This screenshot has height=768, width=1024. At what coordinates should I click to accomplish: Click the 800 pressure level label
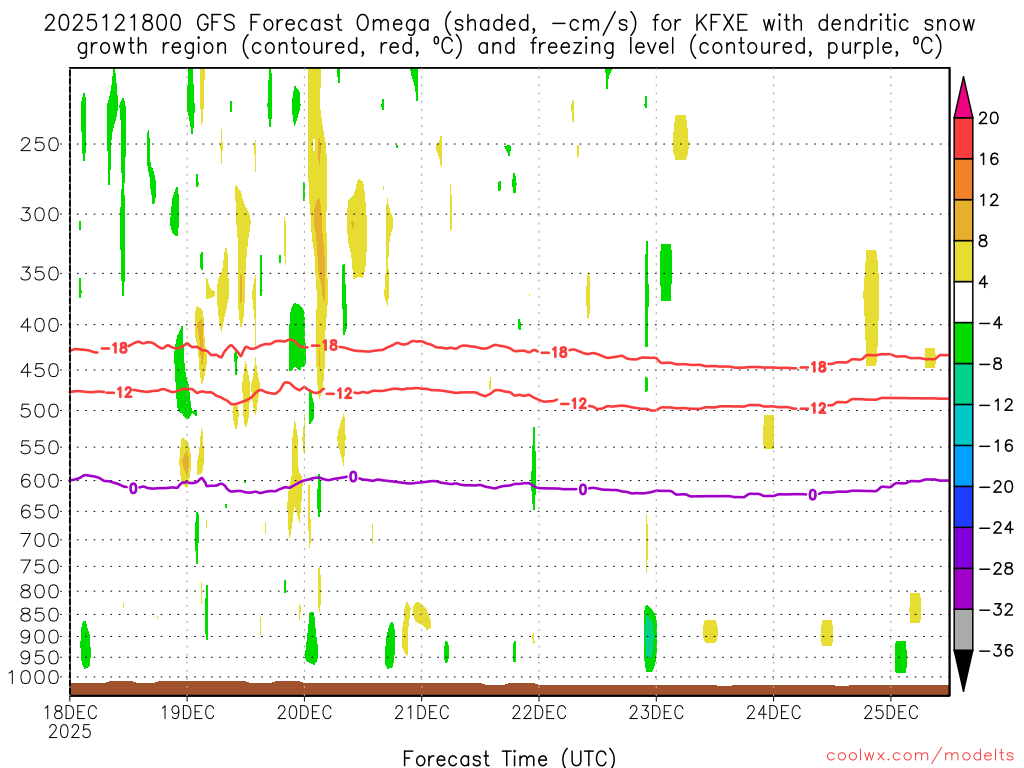pos(40,591)
